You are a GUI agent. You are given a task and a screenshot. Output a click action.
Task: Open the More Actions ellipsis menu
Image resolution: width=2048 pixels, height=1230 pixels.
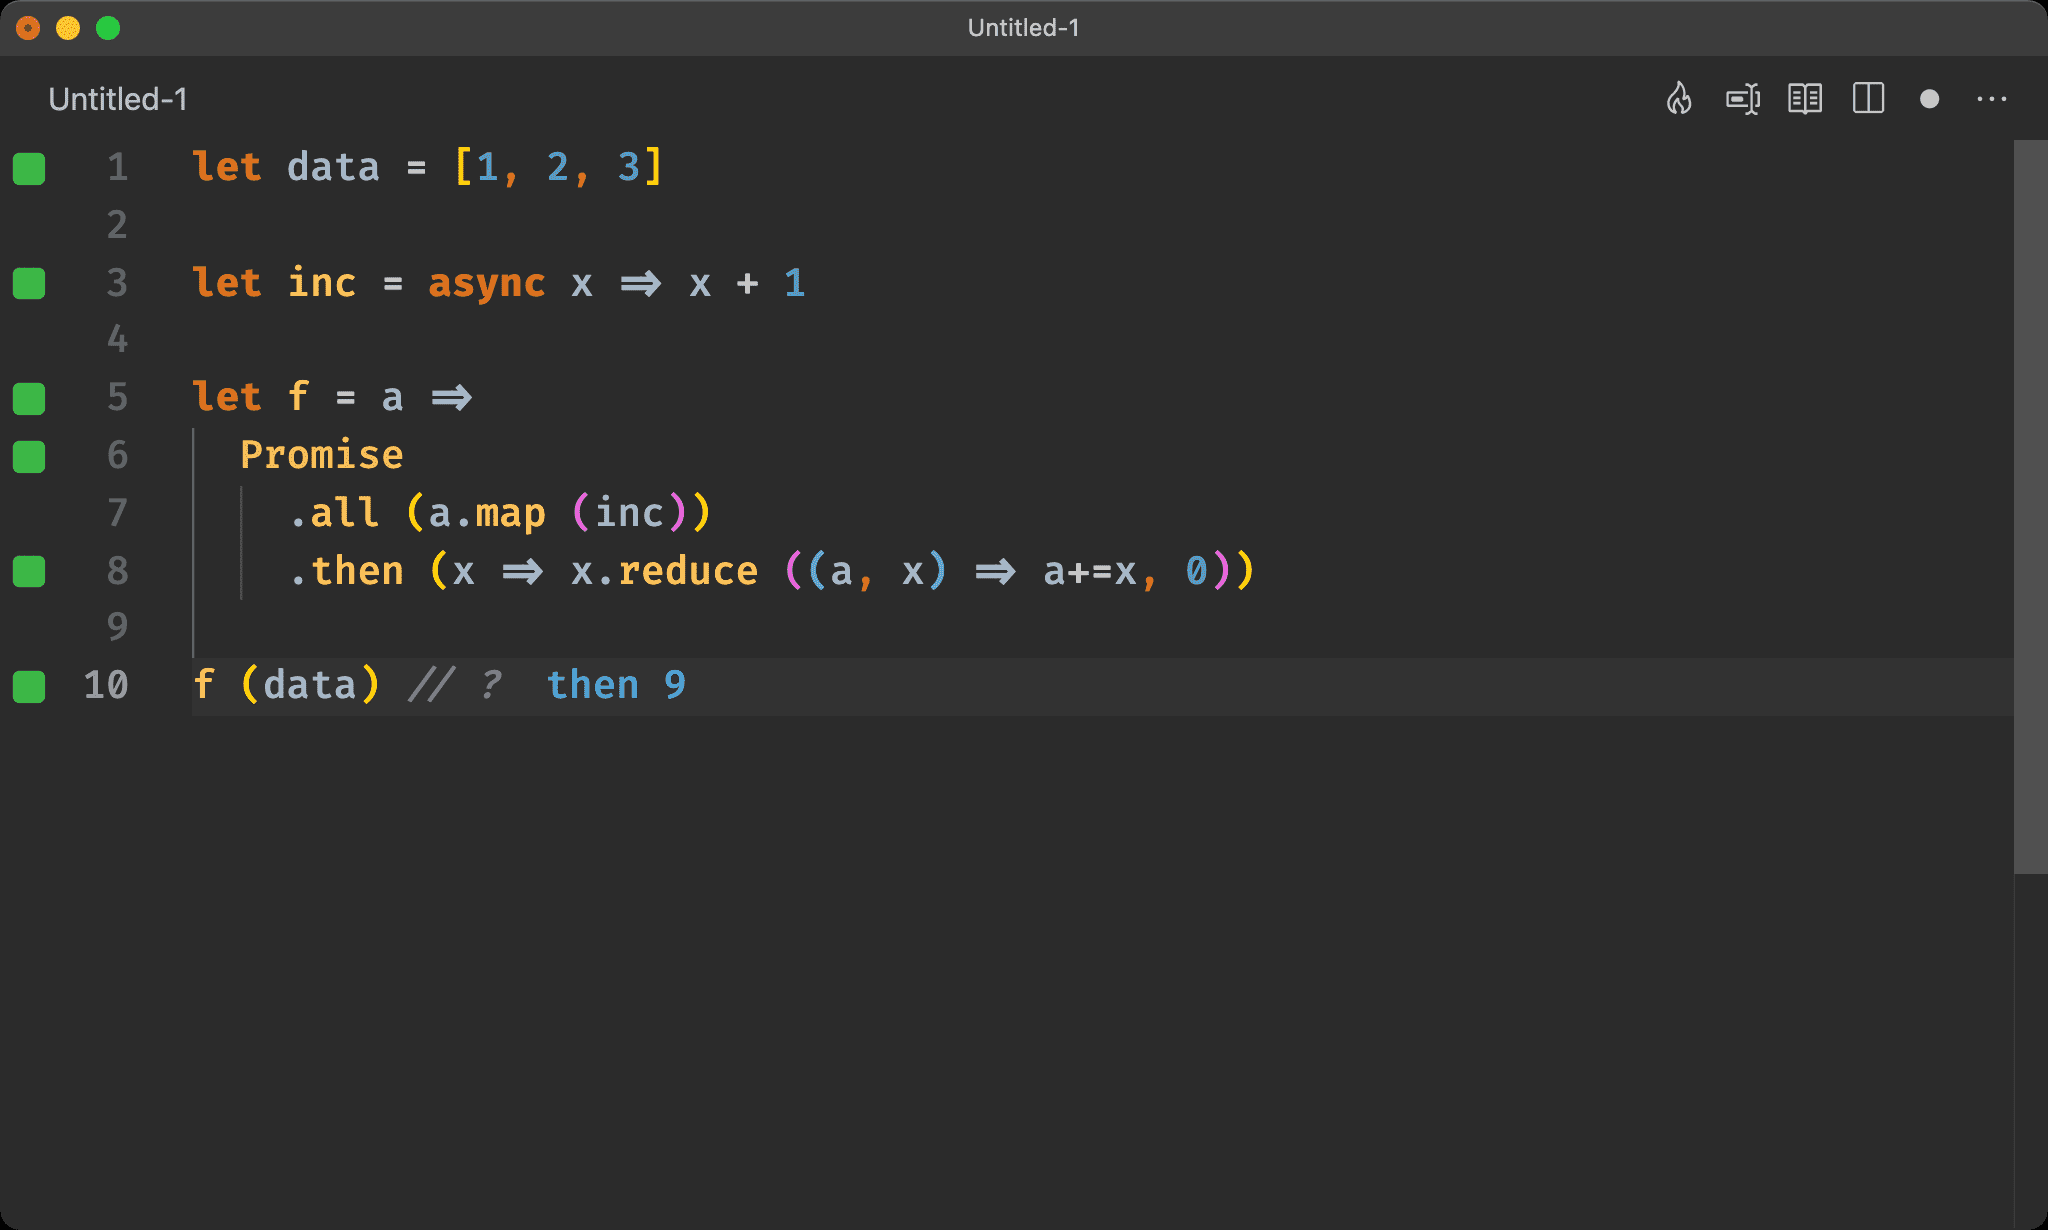tap(1993, 99)
